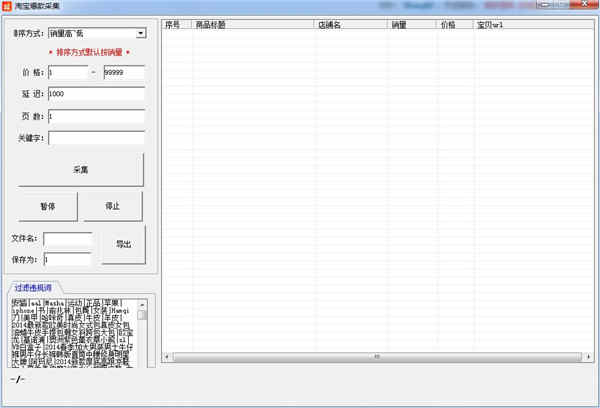This screenshot has width=600, height=408.
Task: Sort by the 商品标题 column header
Action: [x=253, y=25]
